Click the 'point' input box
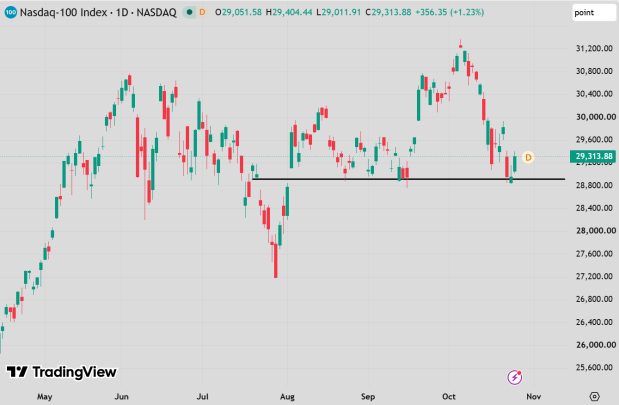Screen dimensions: 619x405 (593, 13)
